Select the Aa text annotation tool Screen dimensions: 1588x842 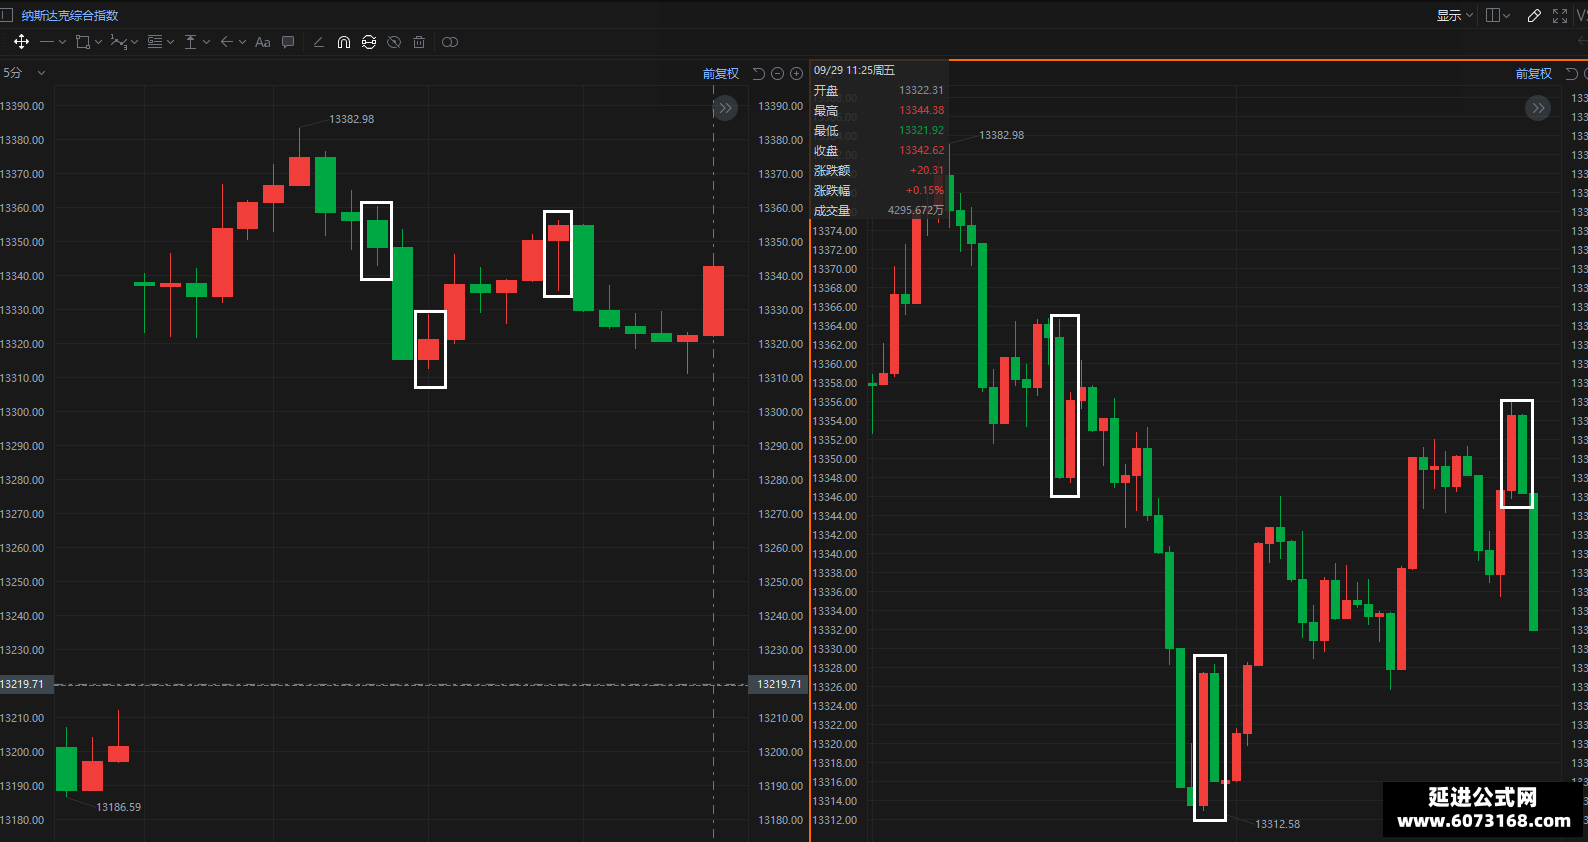(263, 42)
